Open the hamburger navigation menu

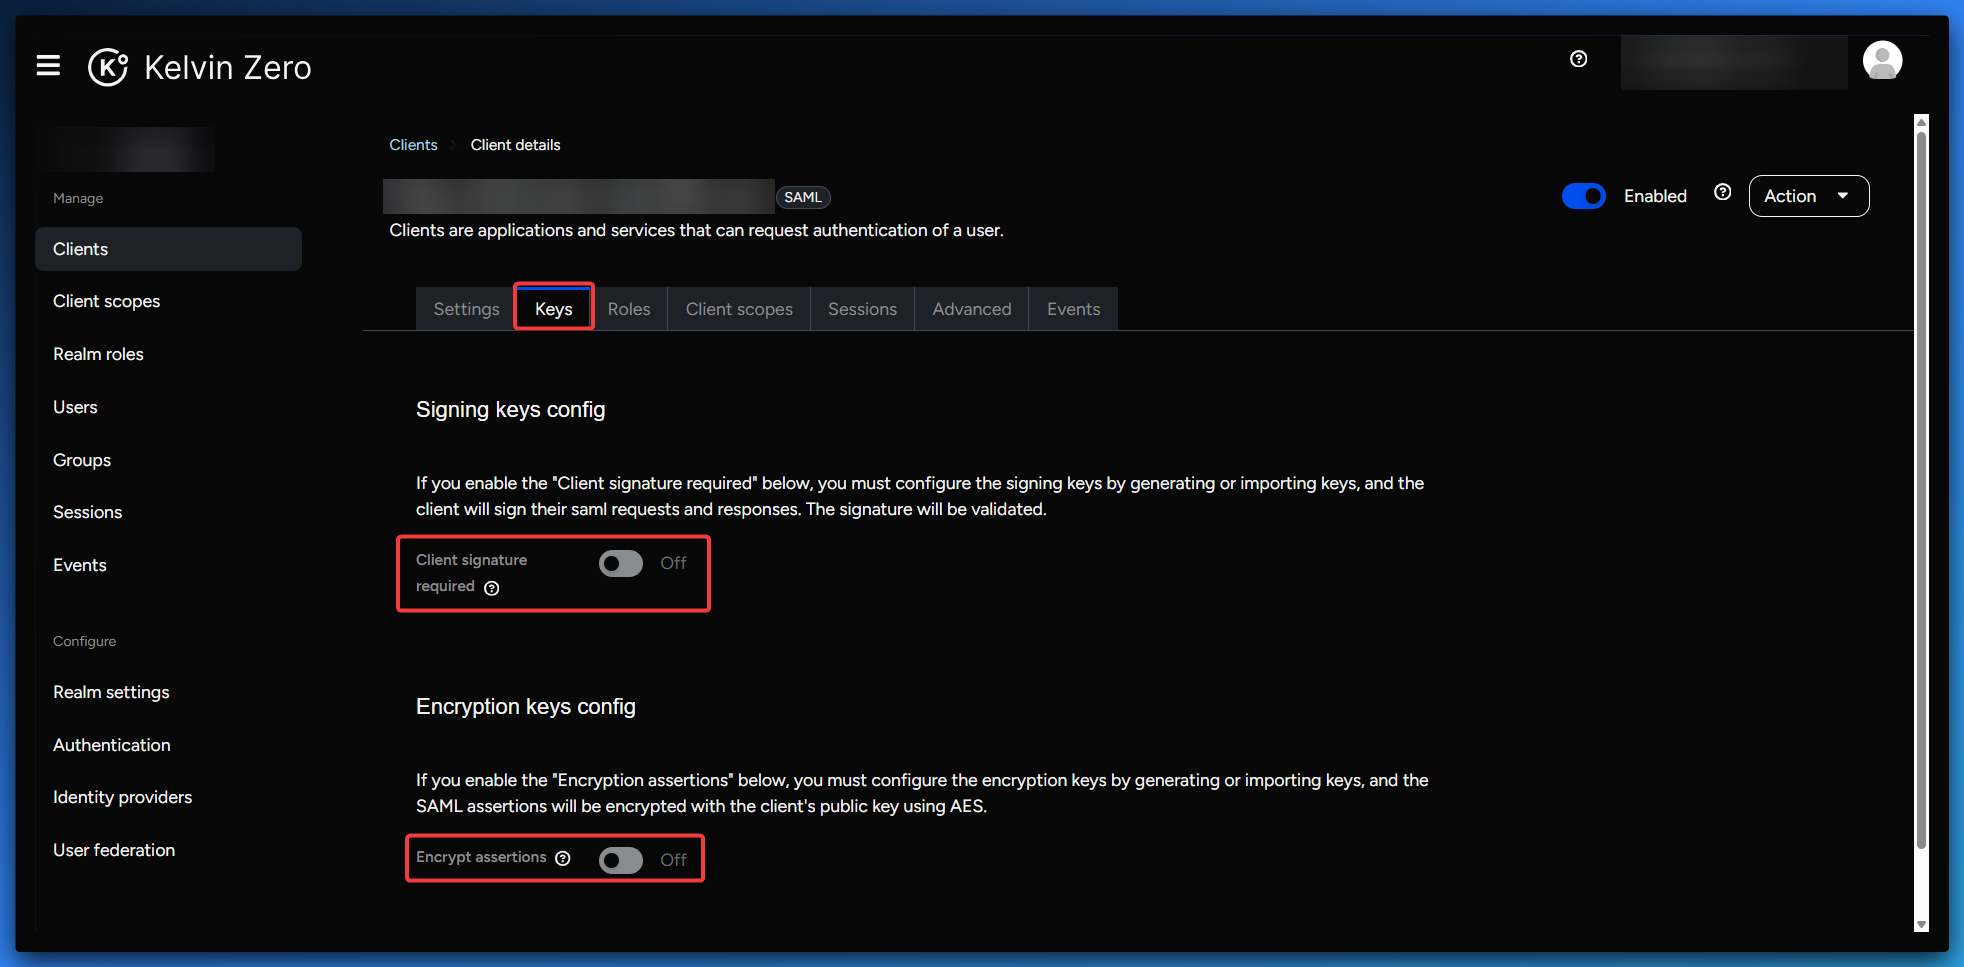pyautogui.click(x=48, y=66)
